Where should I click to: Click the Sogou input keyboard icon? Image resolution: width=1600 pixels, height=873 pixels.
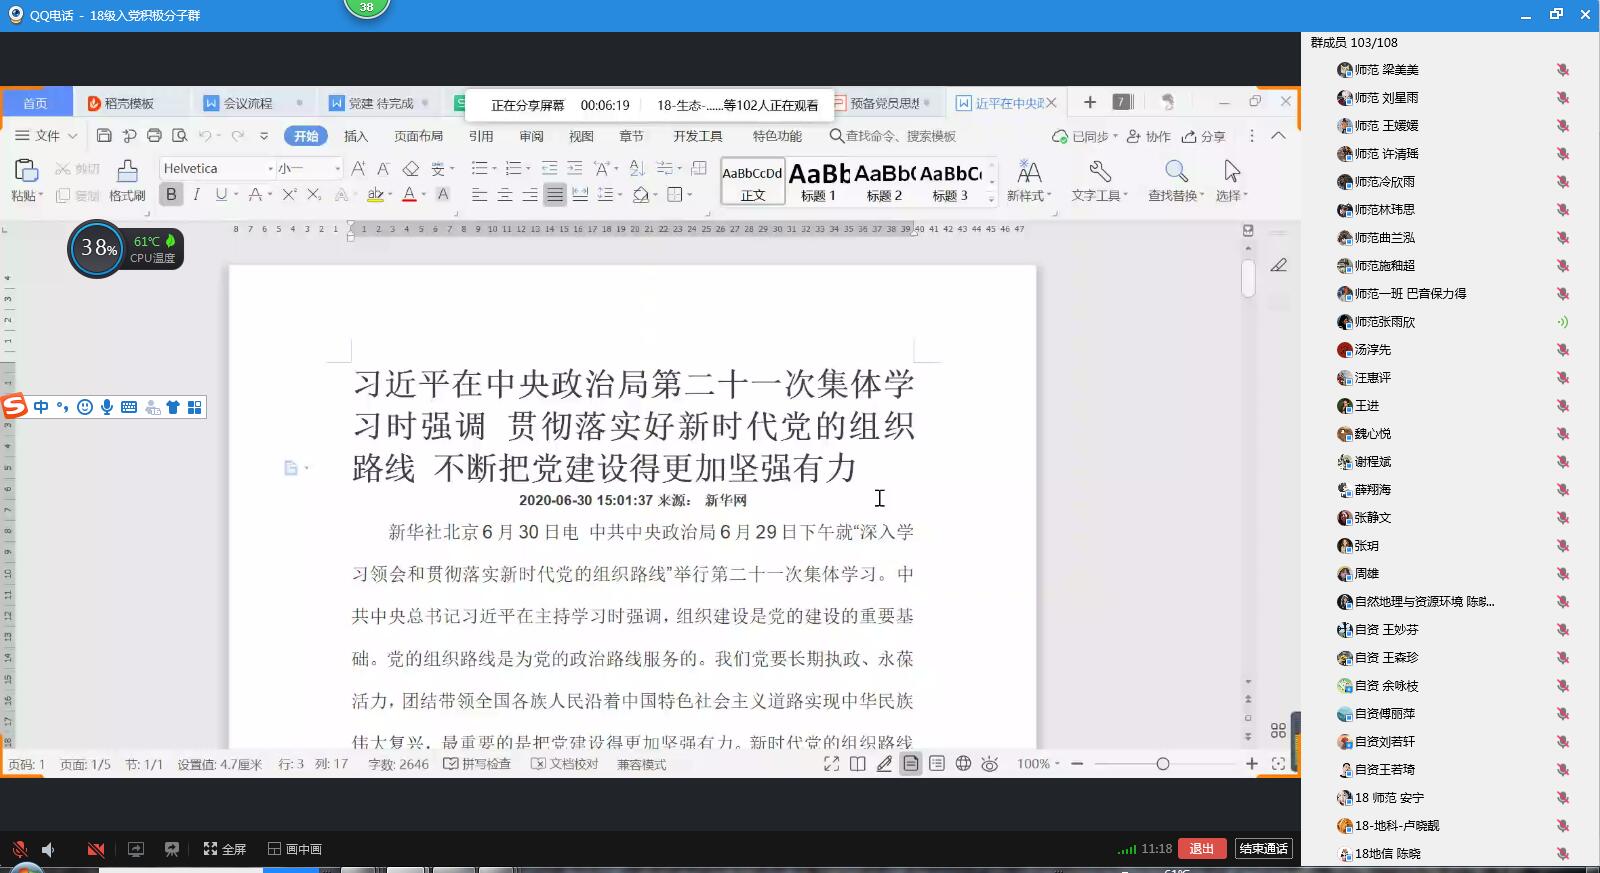point(129,407)
